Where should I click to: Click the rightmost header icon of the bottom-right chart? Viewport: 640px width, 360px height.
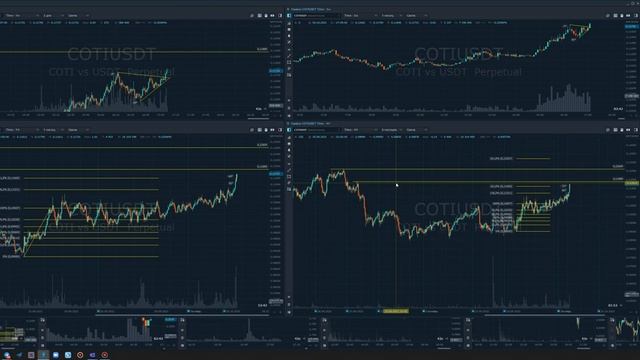636,130
